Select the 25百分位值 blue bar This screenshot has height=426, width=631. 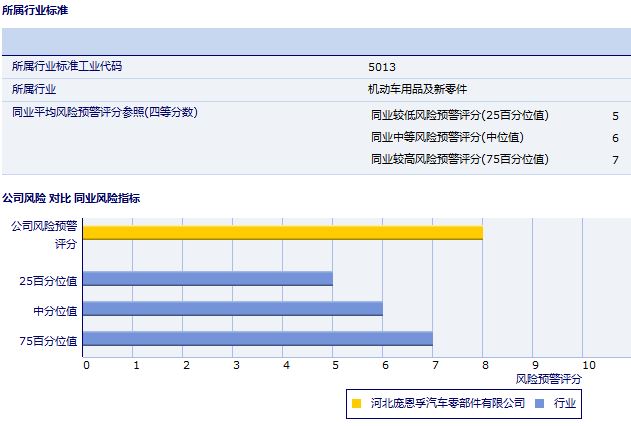coord(208,278)
